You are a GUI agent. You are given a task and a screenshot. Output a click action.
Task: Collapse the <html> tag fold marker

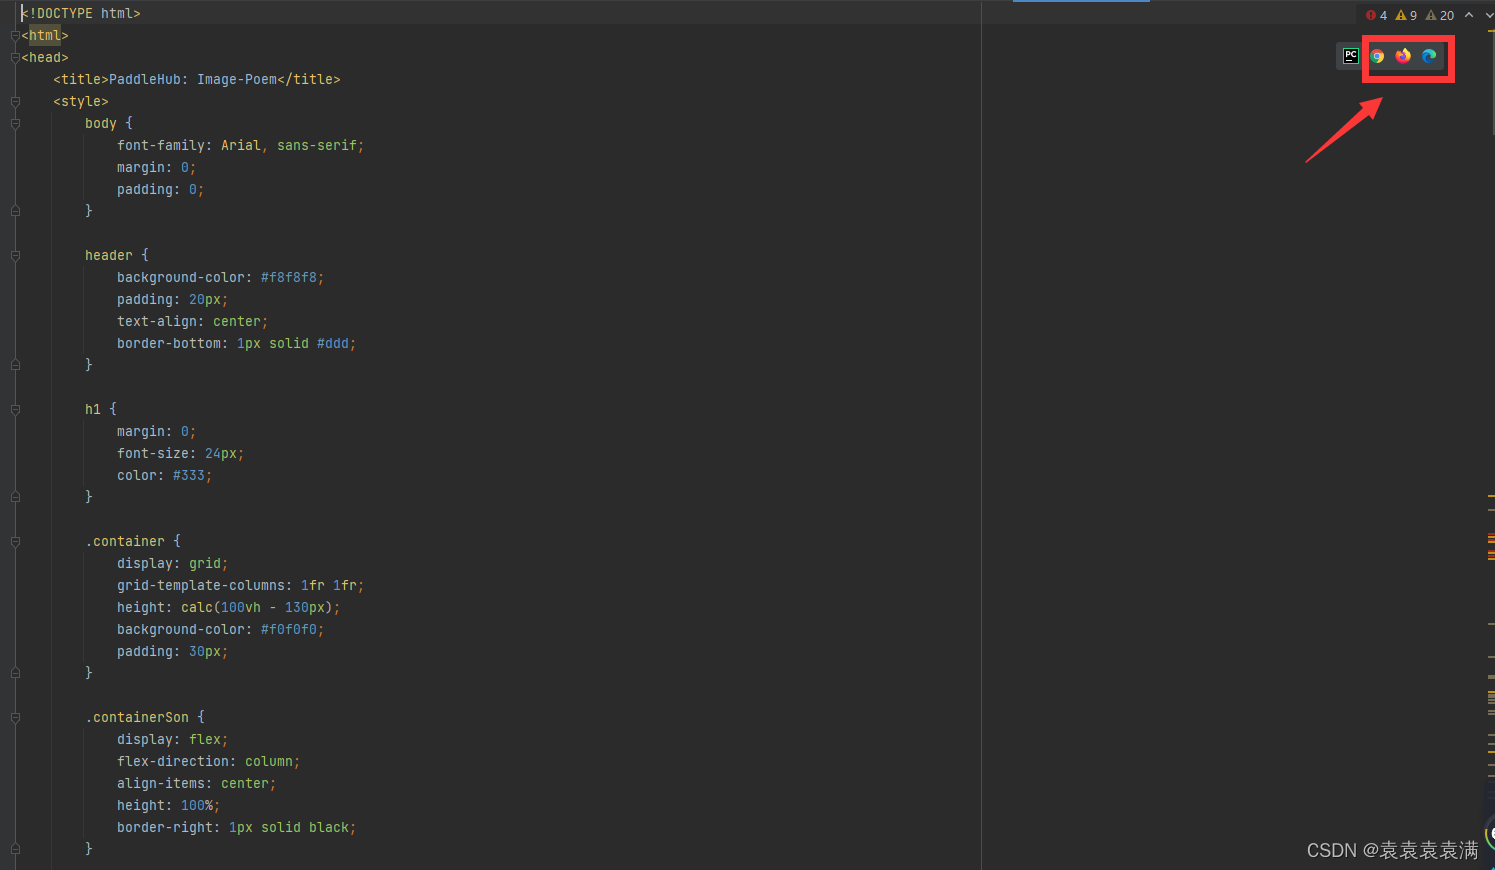pyautogui.click(x=15, y=36)
